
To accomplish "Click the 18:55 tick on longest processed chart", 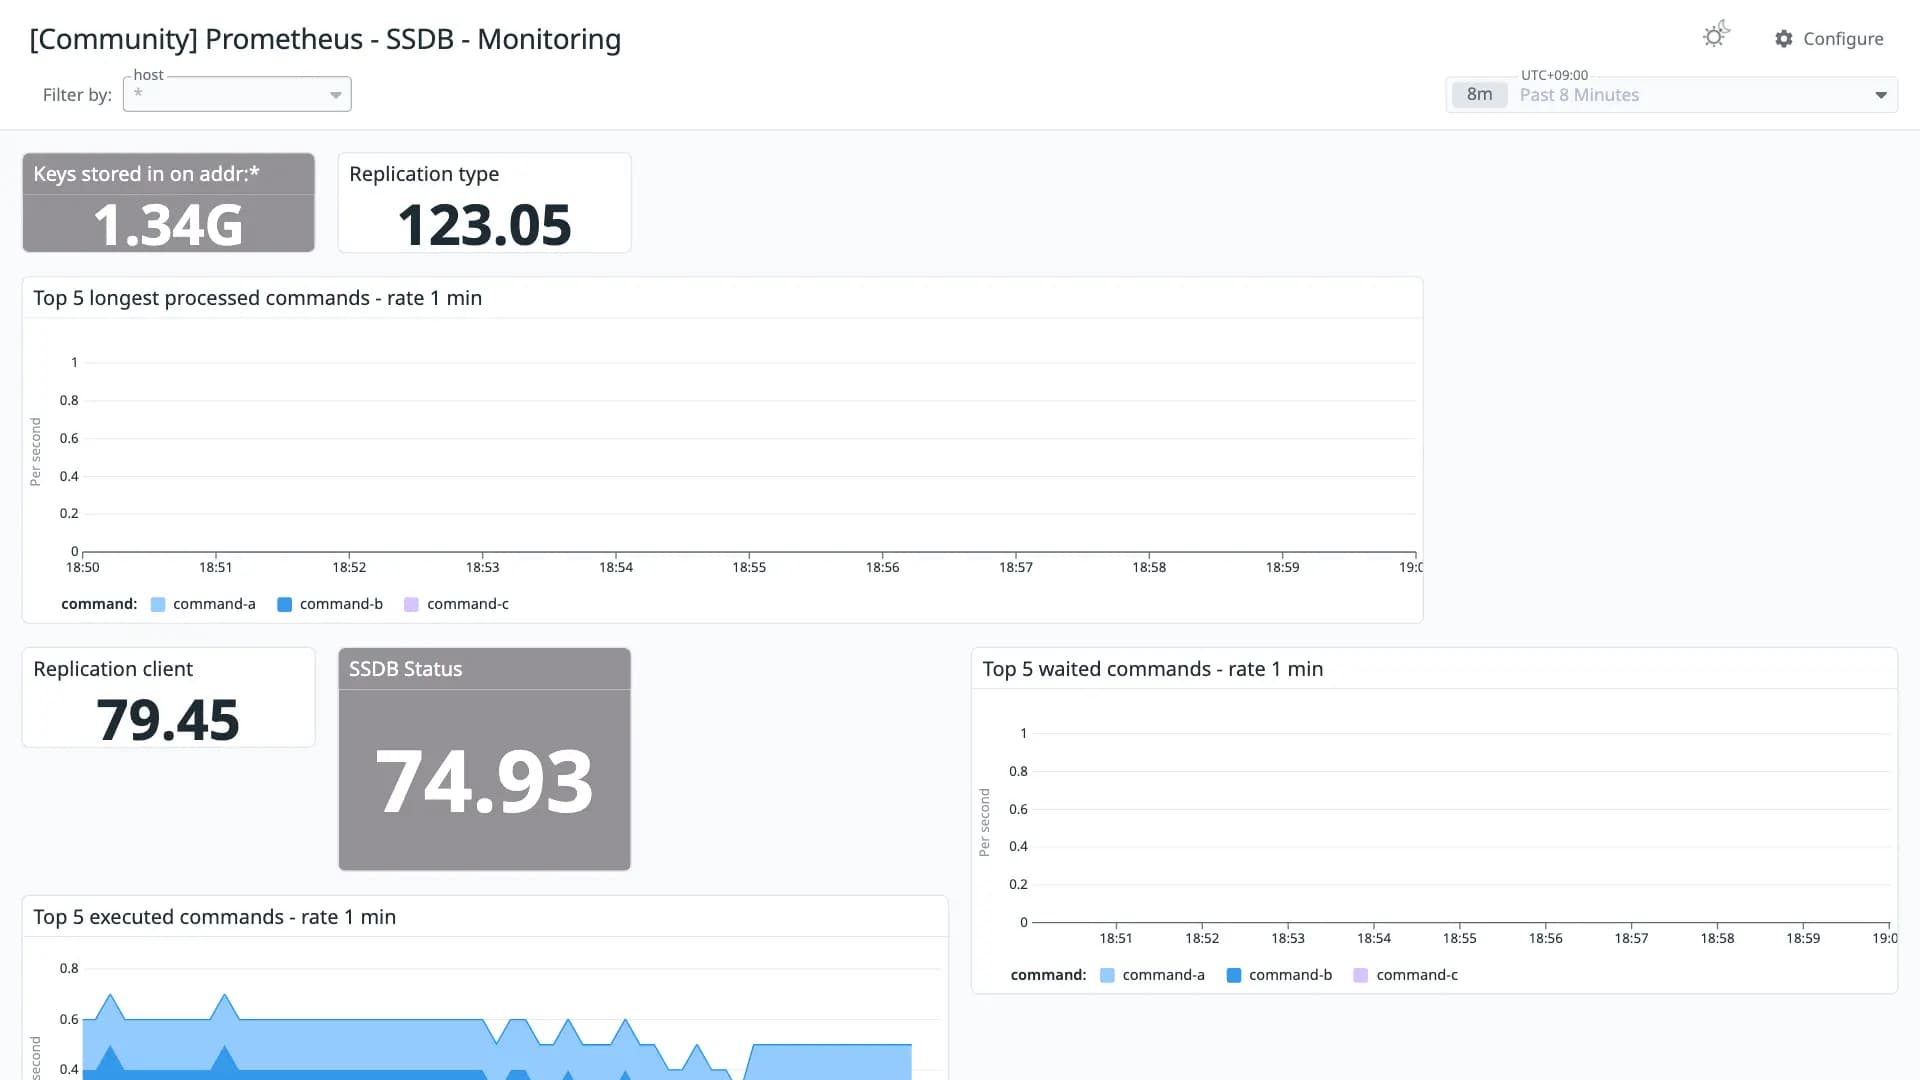I will point(749,567).
